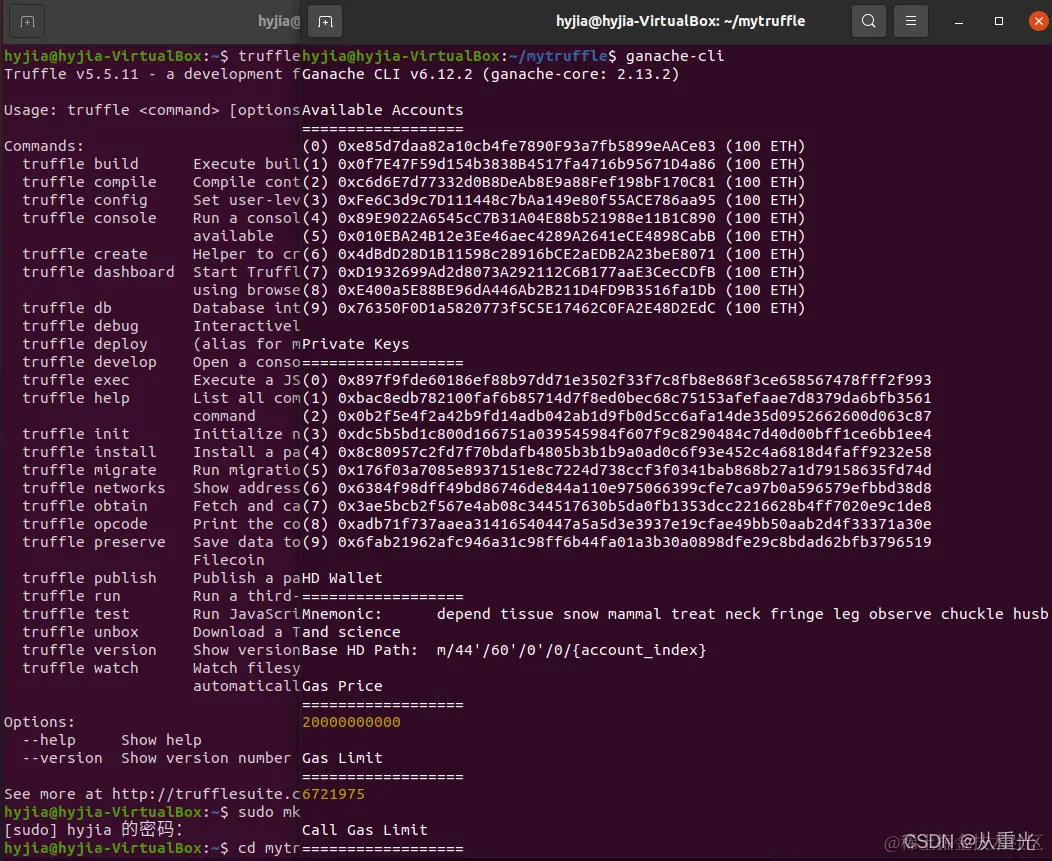Open hamburger menu in mytruffle terminal

910,21
